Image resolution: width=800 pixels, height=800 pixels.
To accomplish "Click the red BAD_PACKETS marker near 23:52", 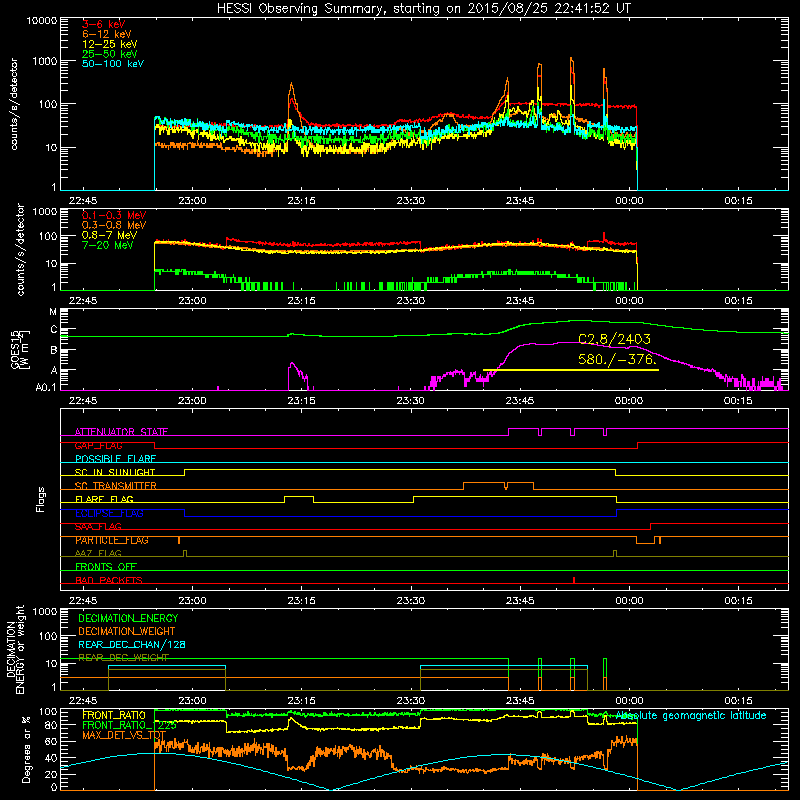I will [574, 580].
